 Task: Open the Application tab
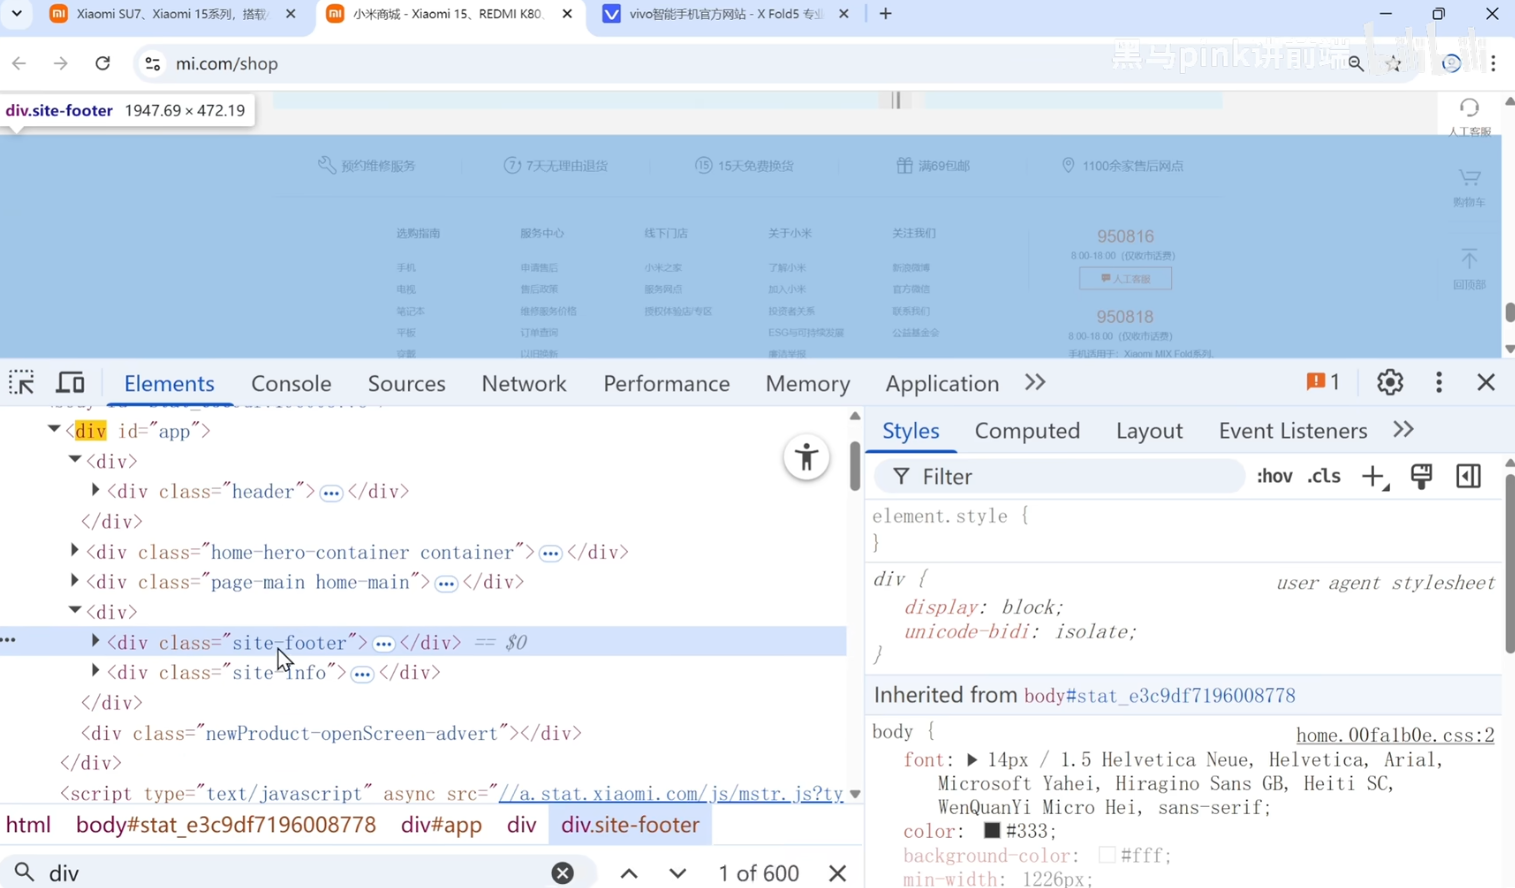click(942, 383)
